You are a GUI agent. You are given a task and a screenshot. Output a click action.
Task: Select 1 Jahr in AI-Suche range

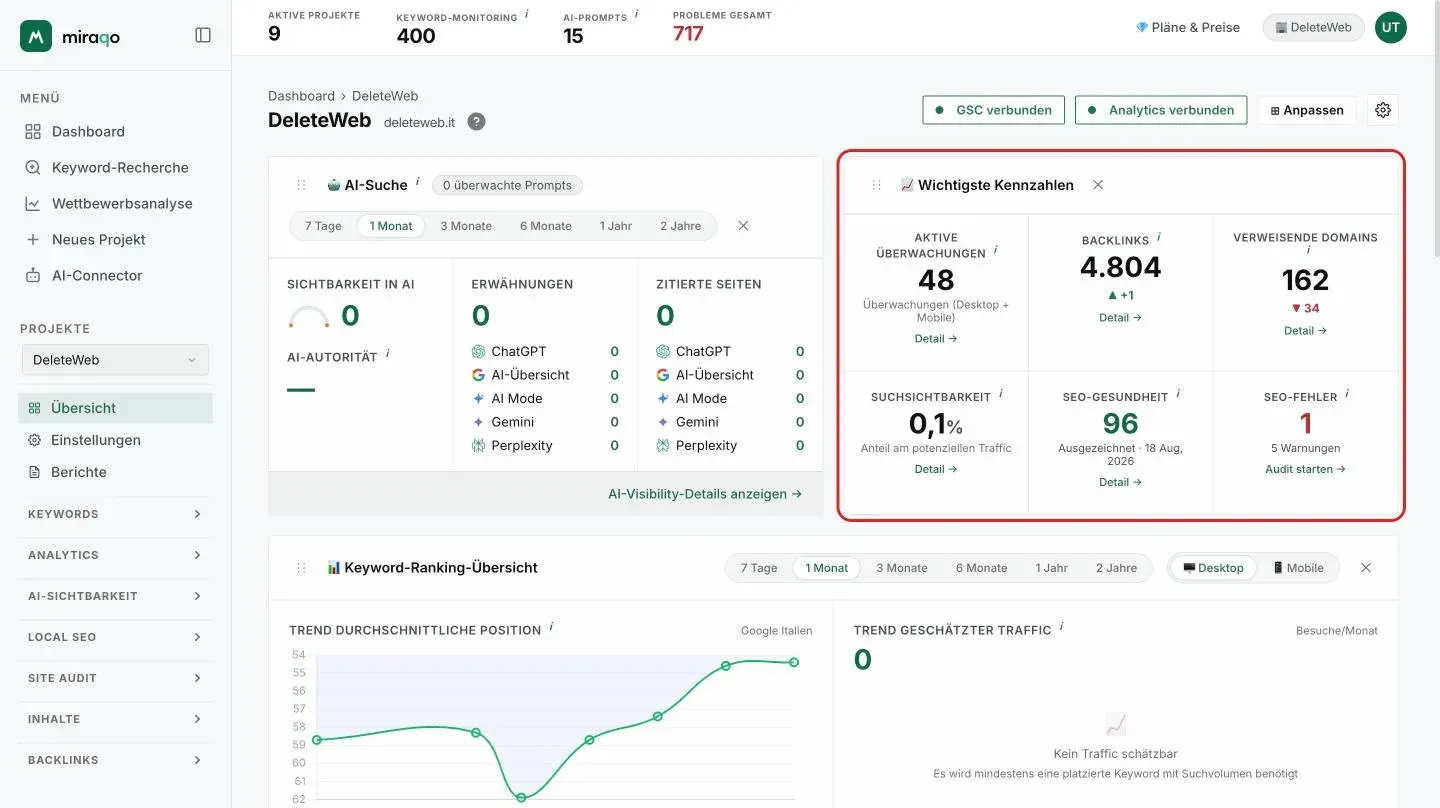tap(616, 226)
